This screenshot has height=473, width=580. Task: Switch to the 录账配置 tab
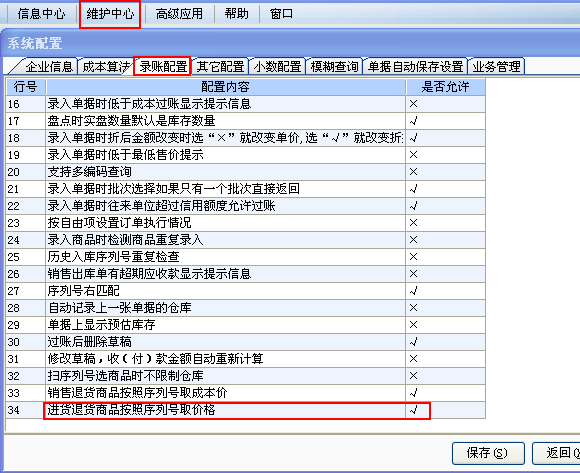(x=163, y=67)
